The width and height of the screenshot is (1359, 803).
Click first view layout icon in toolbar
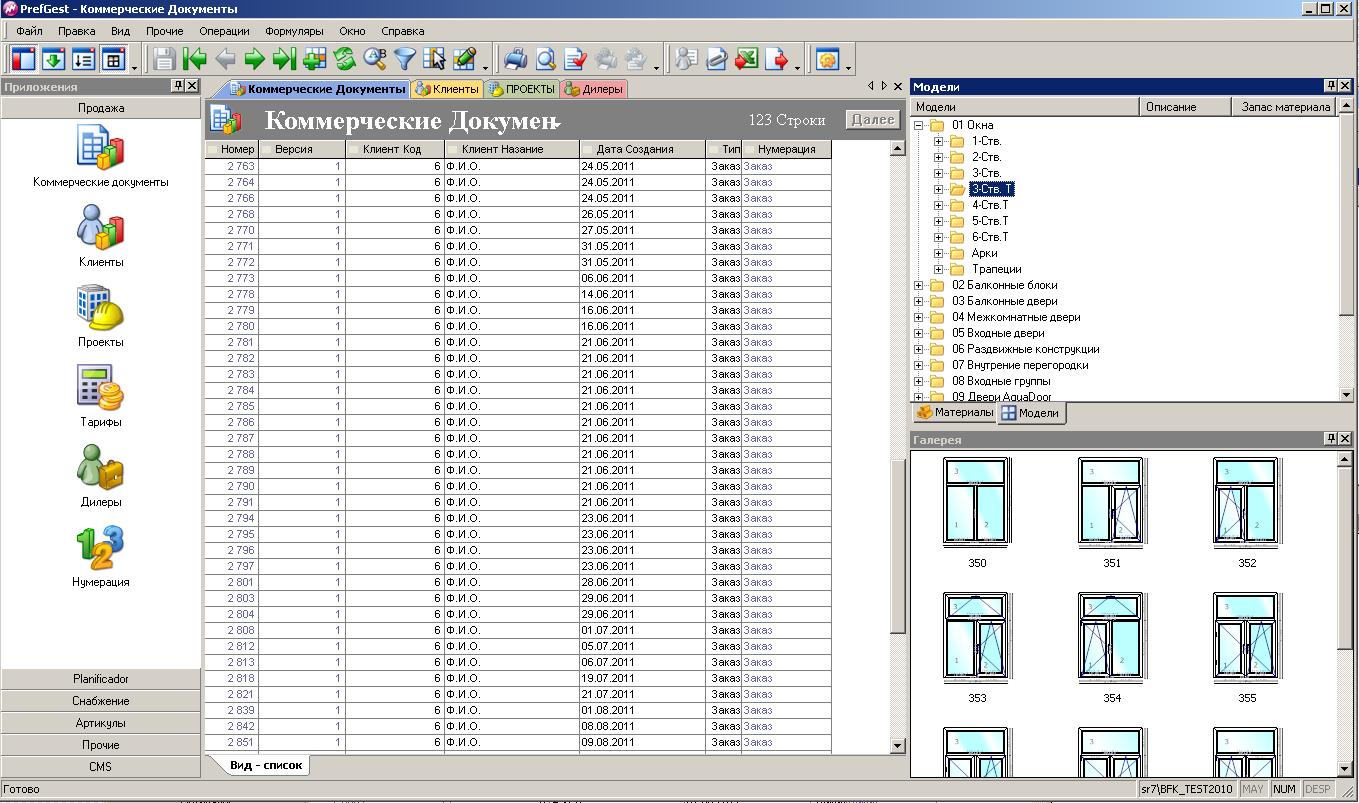[x=24, y=59]
